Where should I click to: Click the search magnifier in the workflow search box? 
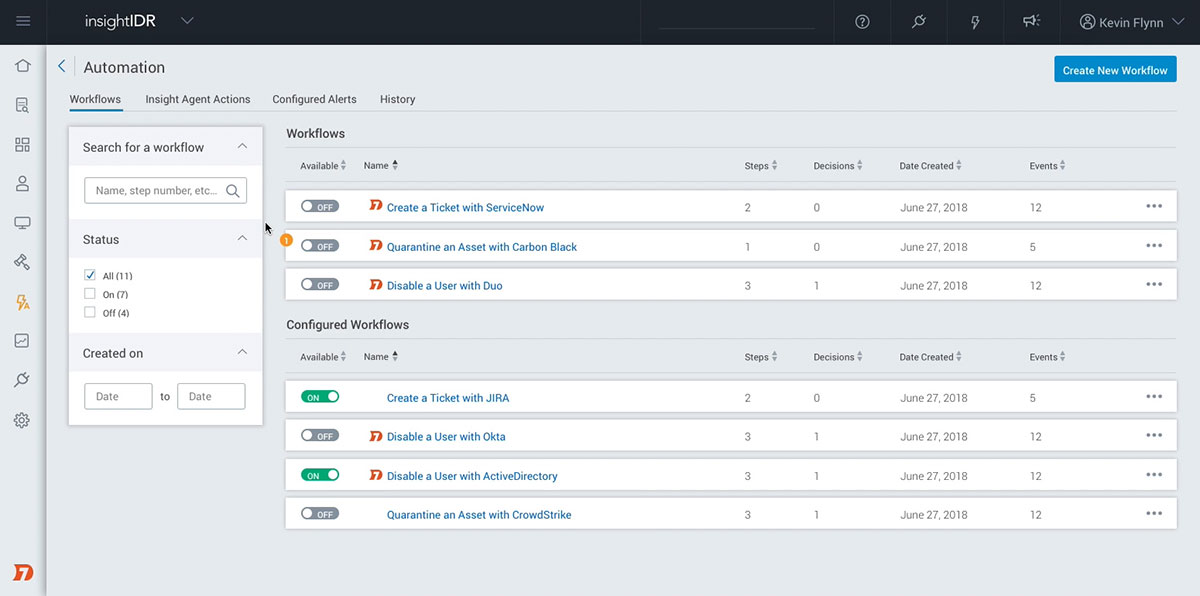233,190
